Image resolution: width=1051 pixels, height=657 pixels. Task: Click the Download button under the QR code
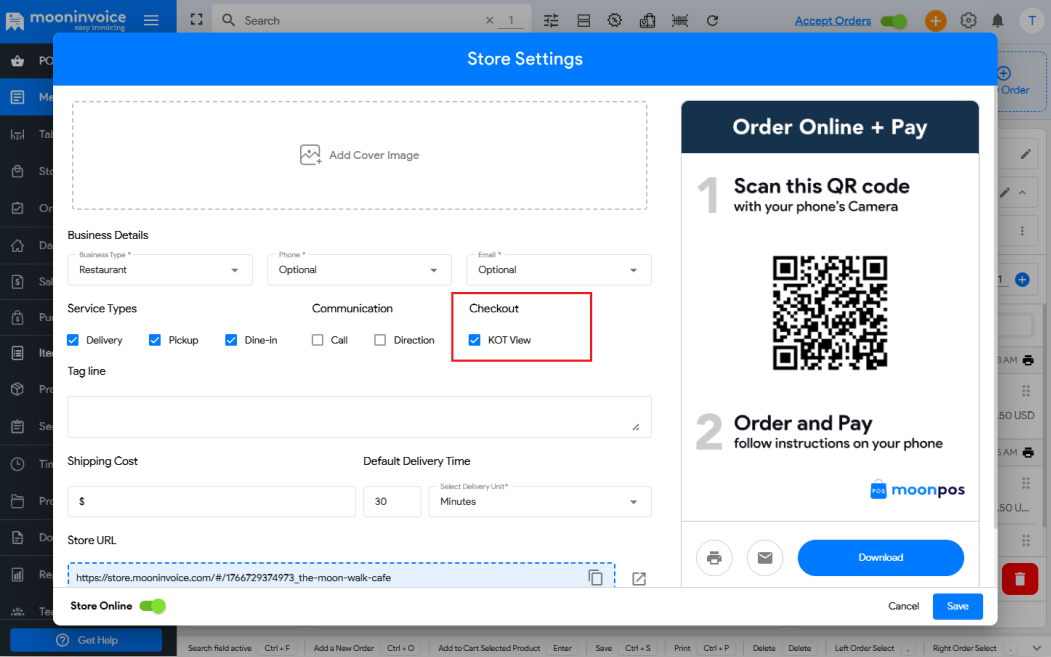pyautogui.click(x=880, y=557)
